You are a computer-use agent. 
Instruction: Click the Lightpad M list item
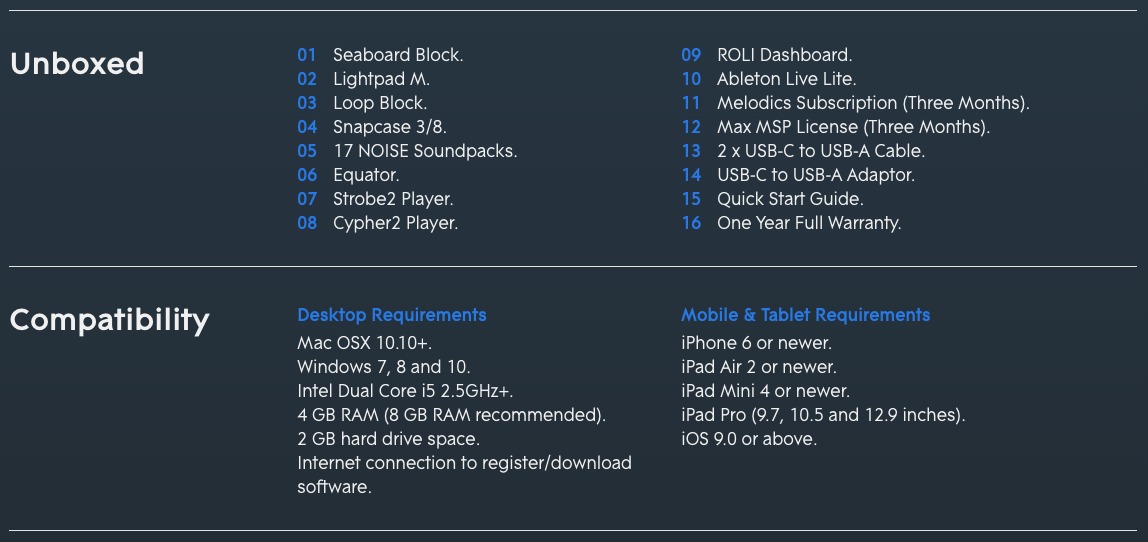381,79
